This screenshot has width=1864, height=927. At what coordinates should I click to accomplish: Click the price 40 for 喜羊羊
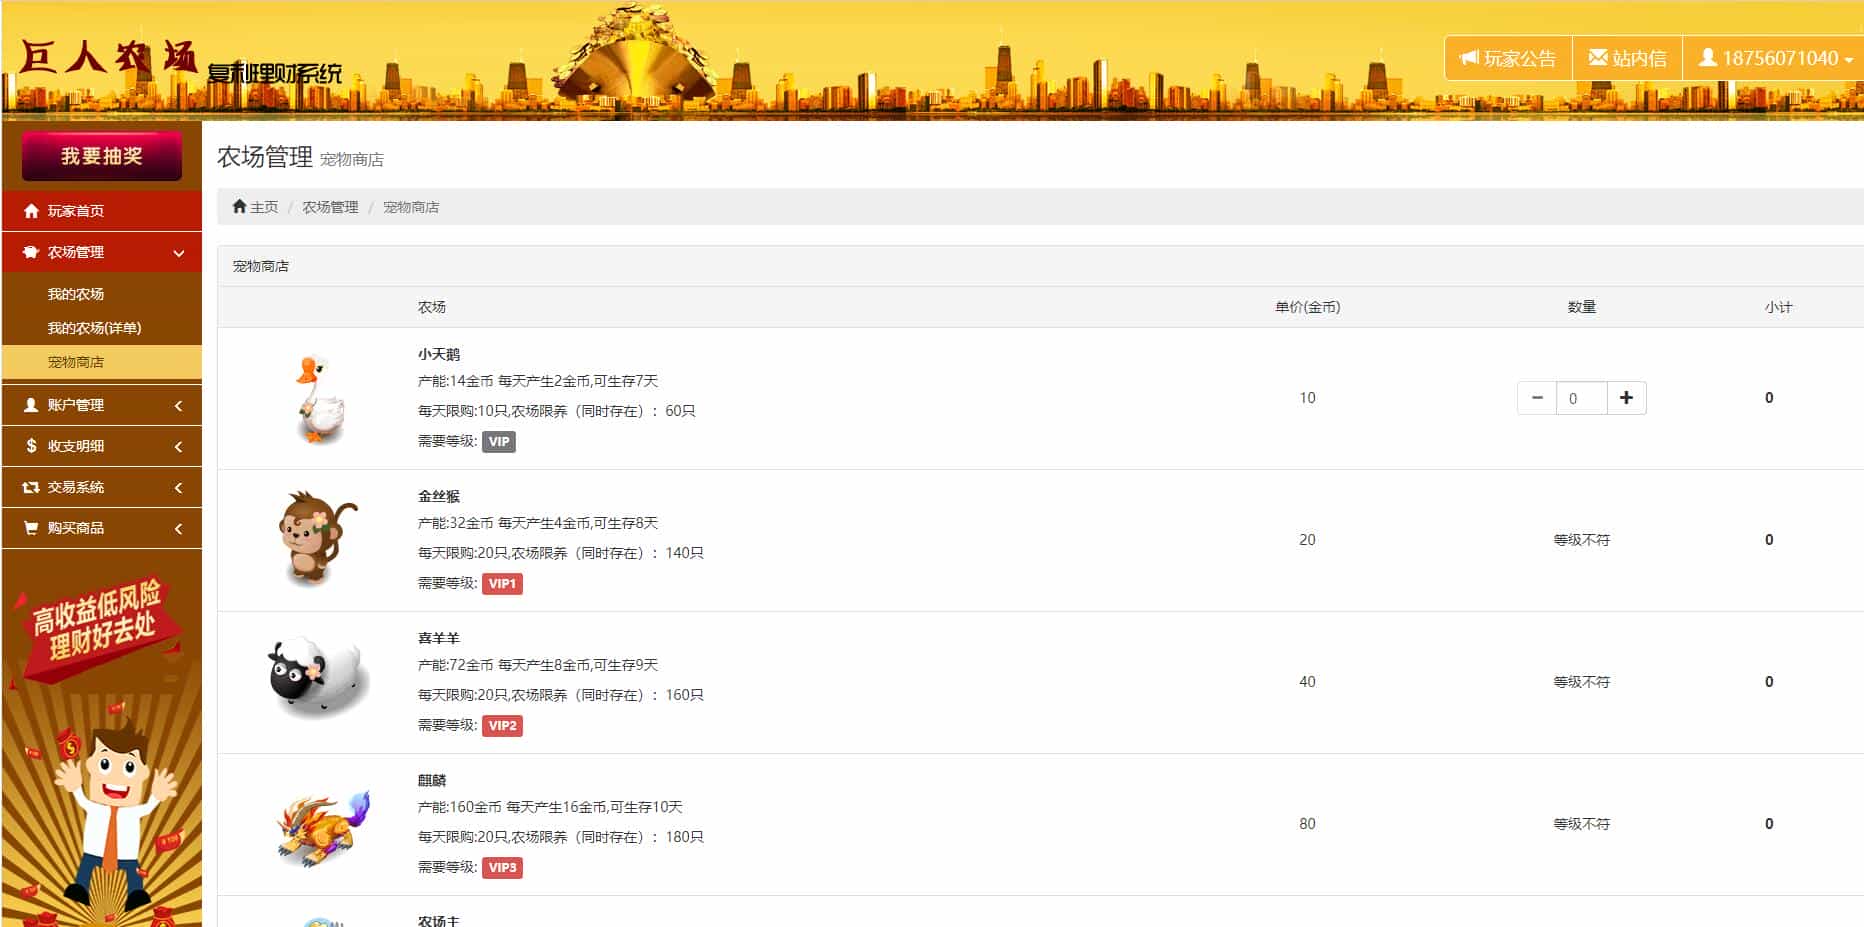[x=1307, y=682]
